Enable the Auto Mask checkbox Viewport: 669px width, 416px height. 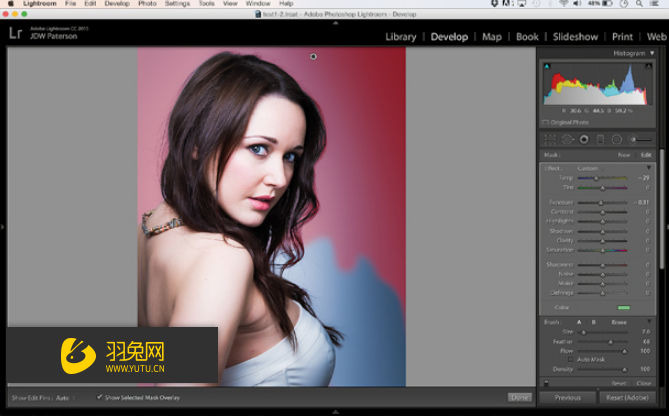click(x=571, y=360)
